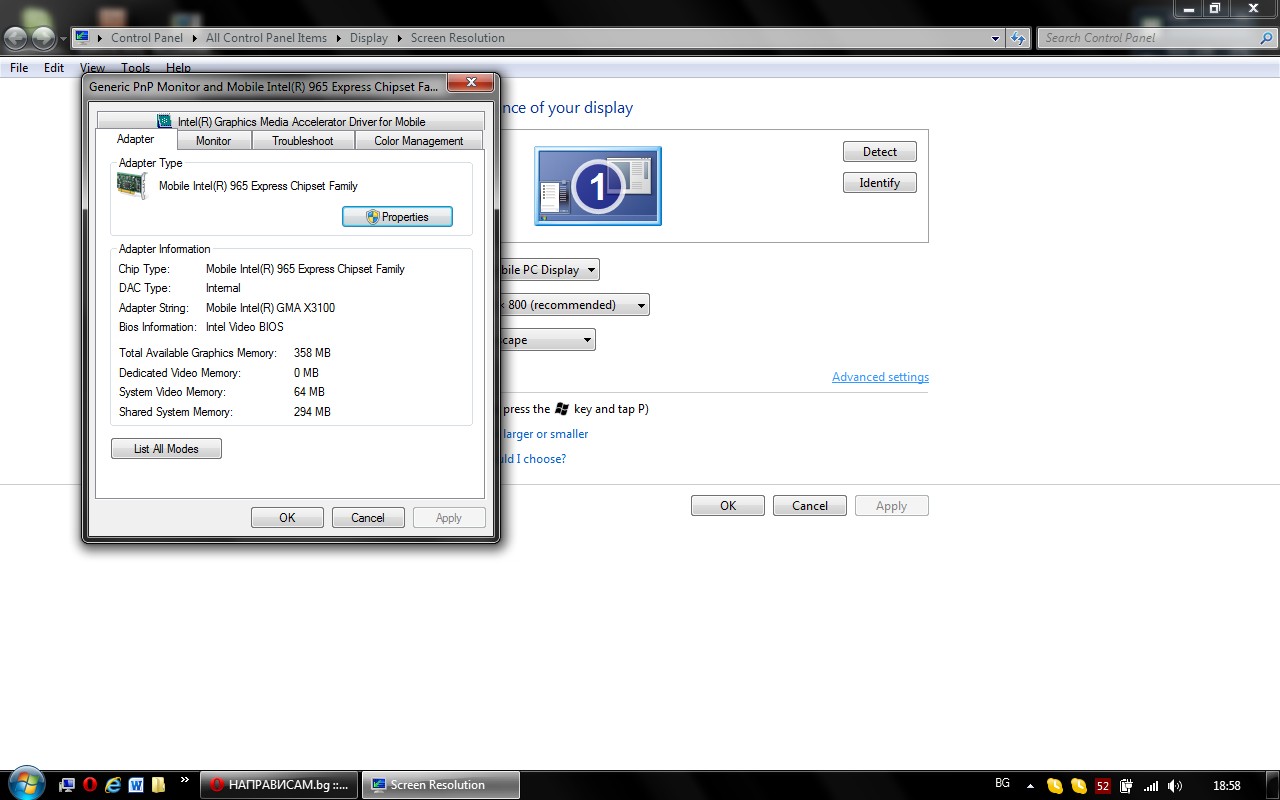Select the monitor 1 display thumbnail
1280x800 pixels.
[x=598, y=186]
